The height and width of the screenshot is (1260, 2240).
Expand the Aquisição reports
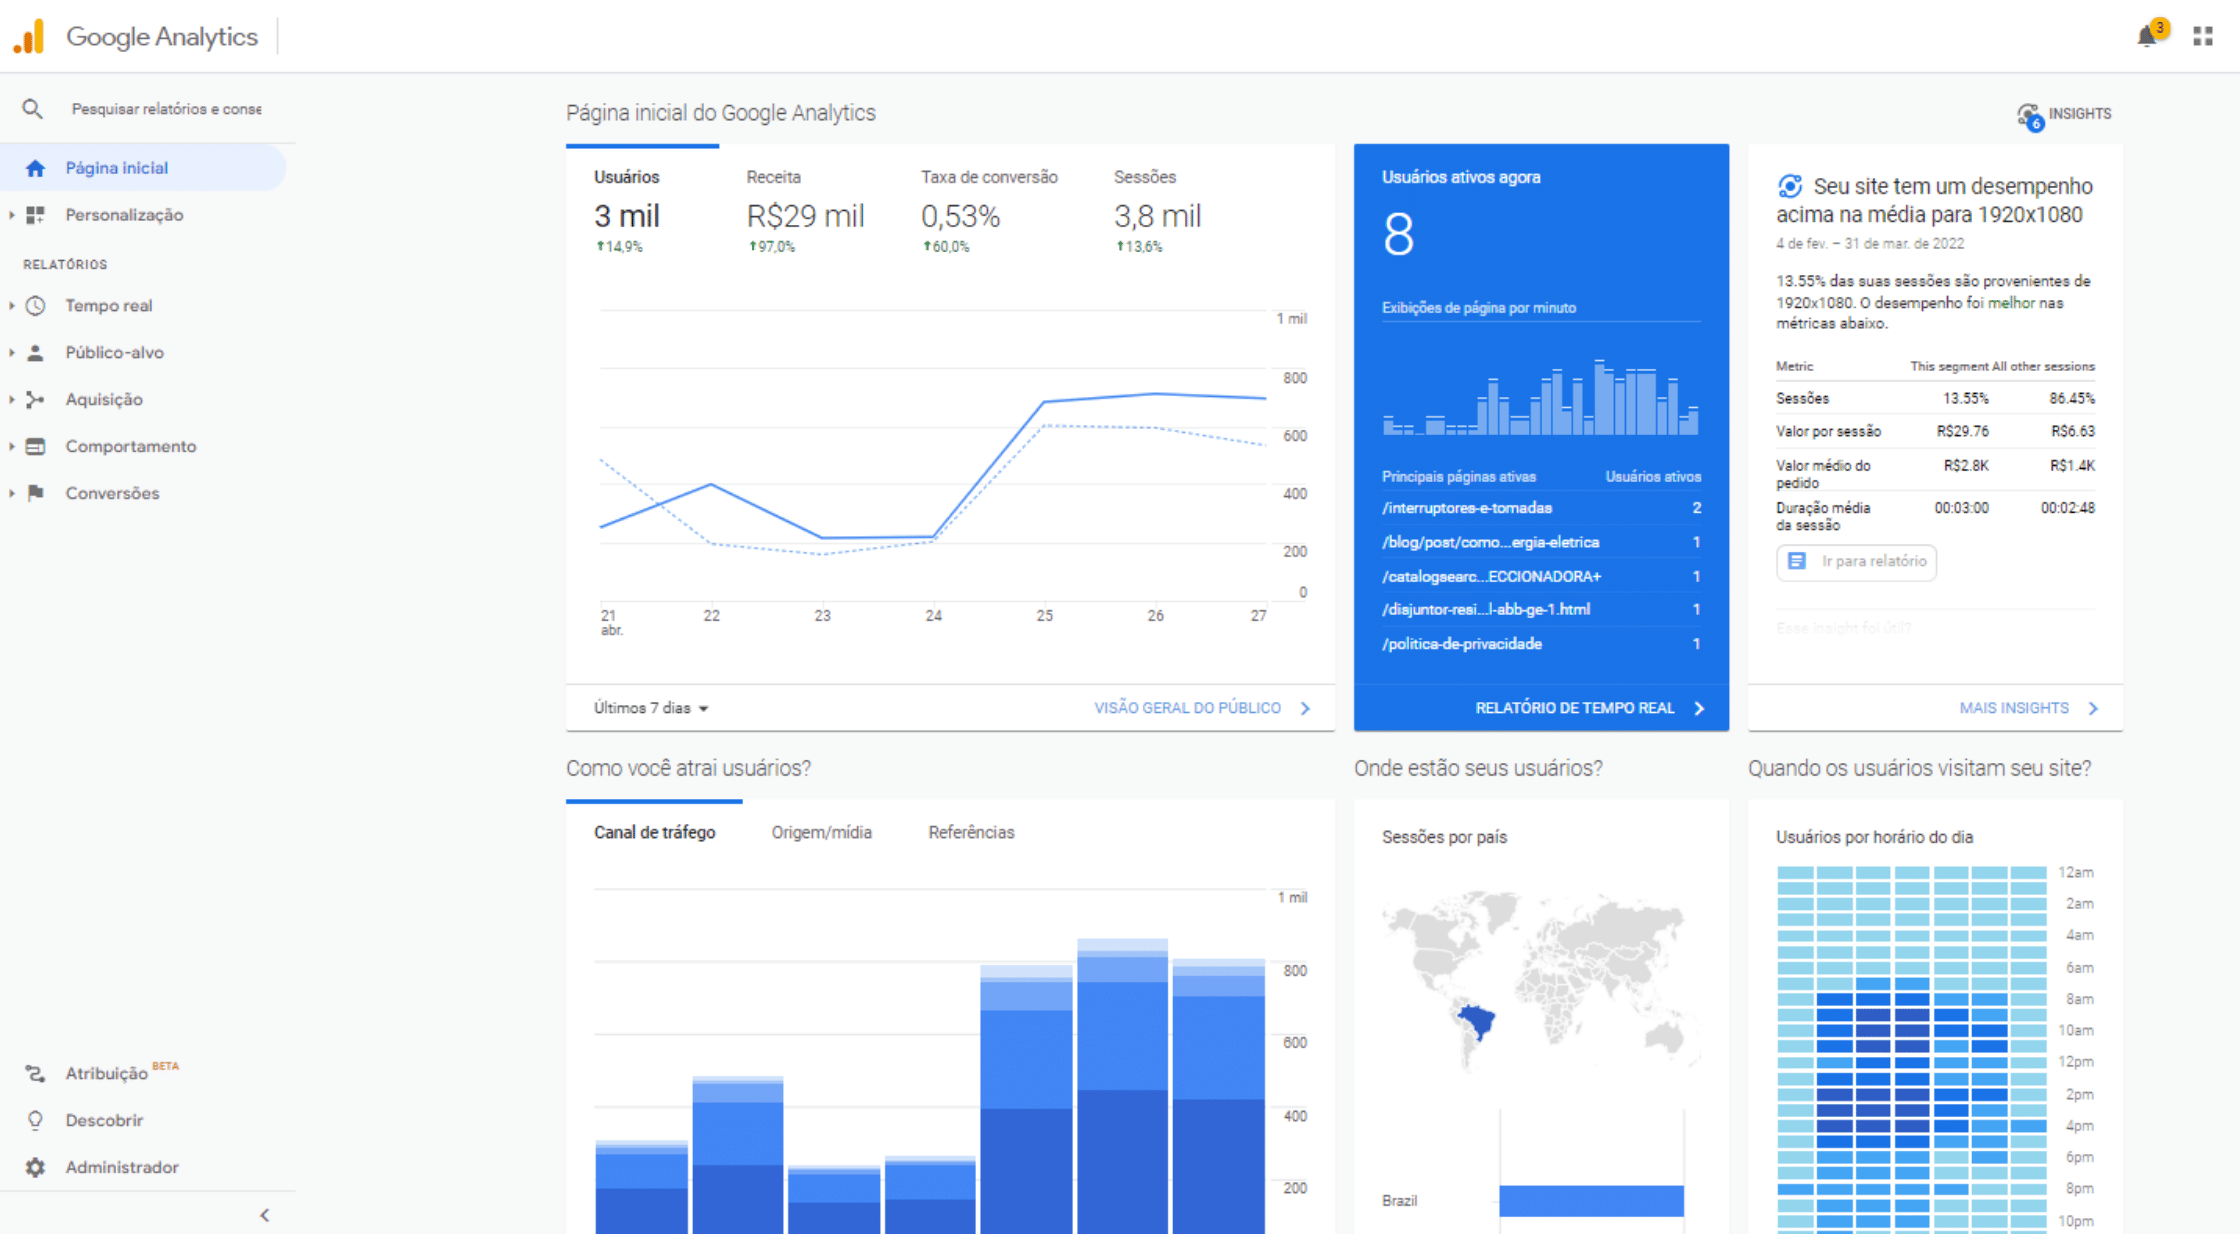(x=11, y=400)
